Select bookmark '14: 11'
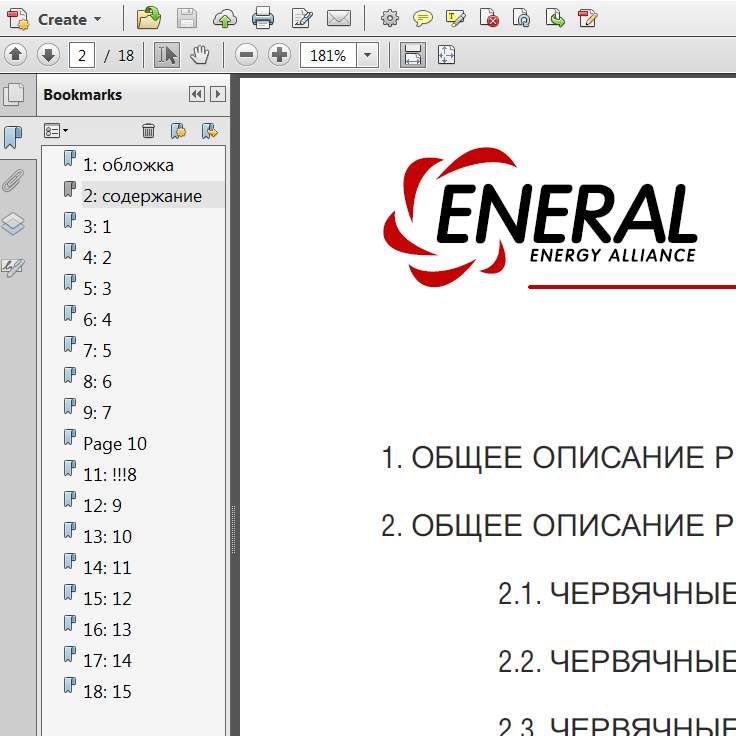 (107, 568)
